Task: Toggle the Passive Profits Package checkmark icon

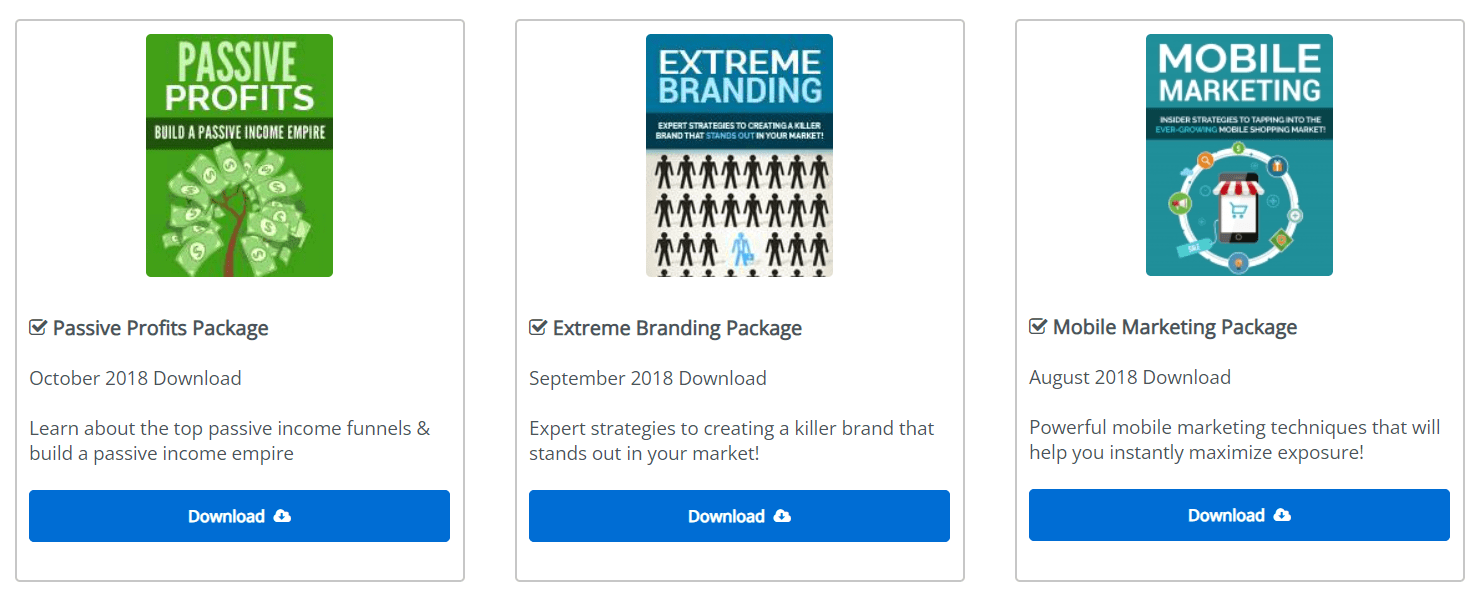Action: click(x=38, y=328)
